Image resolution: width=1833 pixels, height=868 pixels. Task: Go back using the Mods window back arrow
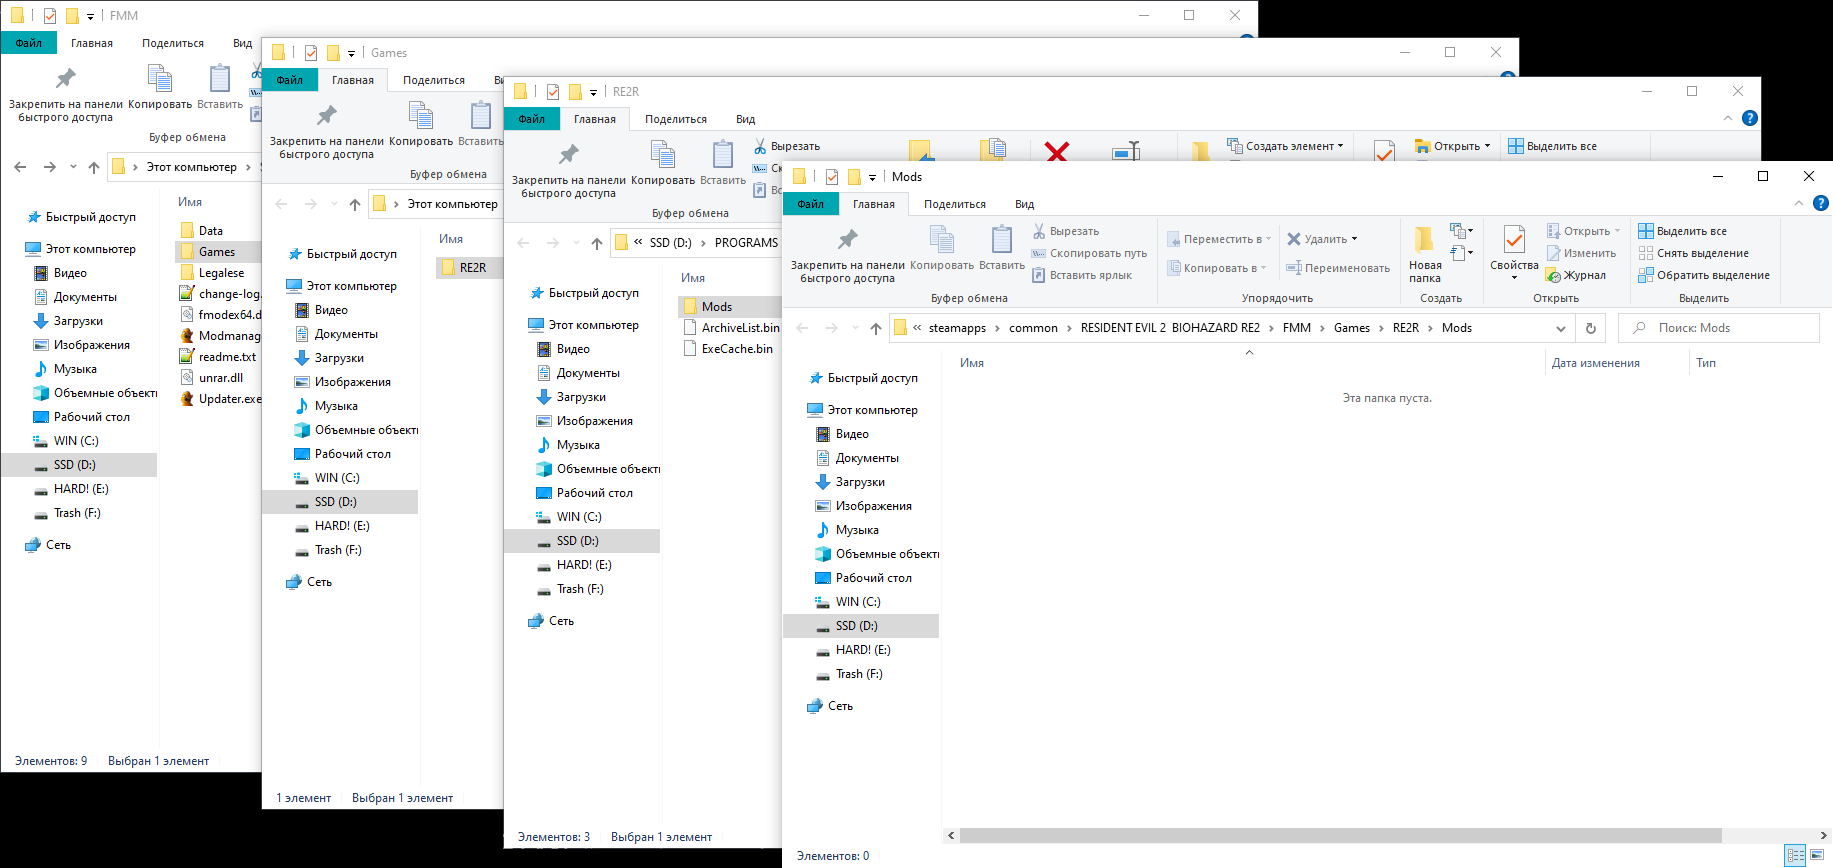point(802,328)
